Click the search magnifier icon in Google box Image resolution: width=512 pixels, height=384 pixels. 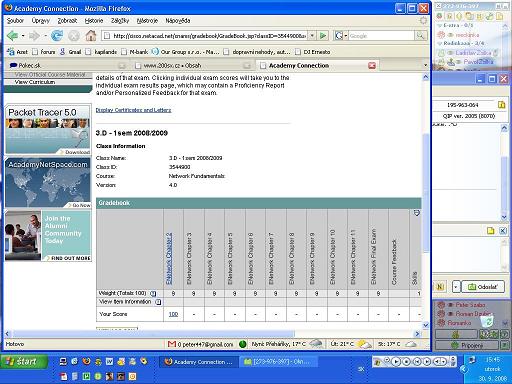(420, 35)
